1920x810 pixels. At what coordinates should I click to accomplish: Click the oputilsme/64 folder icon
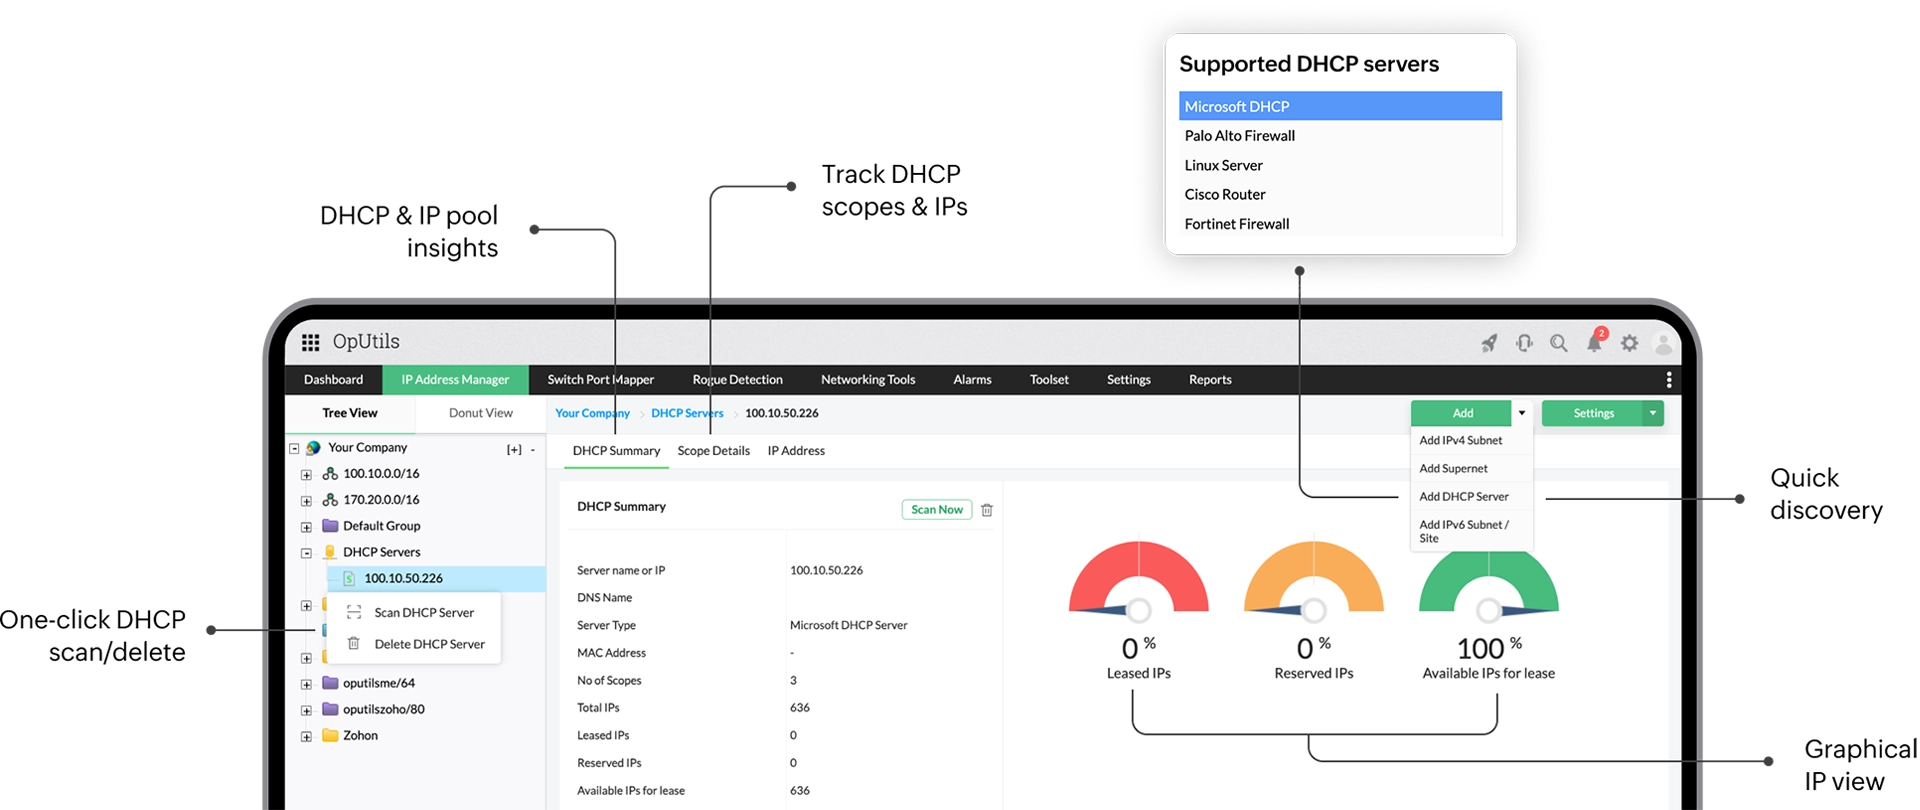[330, 683]
